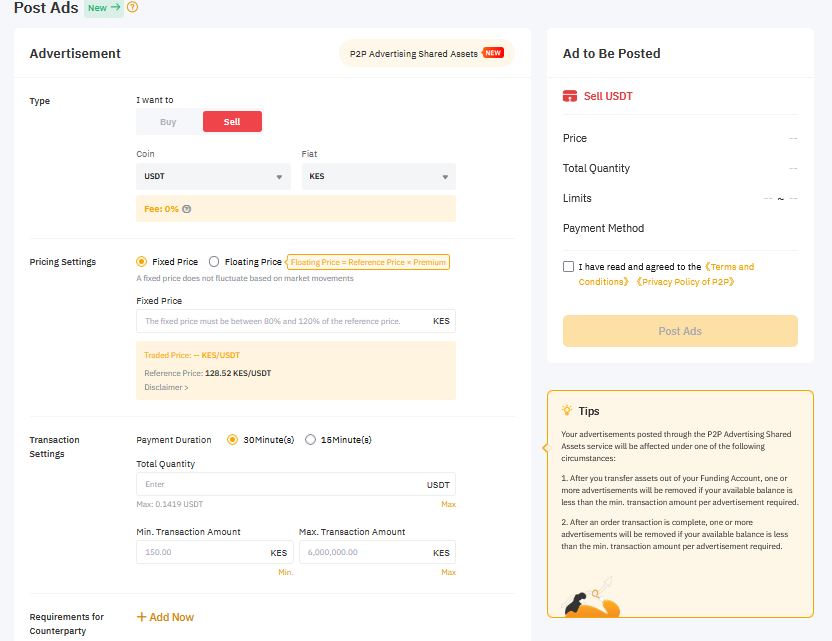Screen dimensions: 832x641
Task: Switch to the Buy tab
Action: pos(167,121)
